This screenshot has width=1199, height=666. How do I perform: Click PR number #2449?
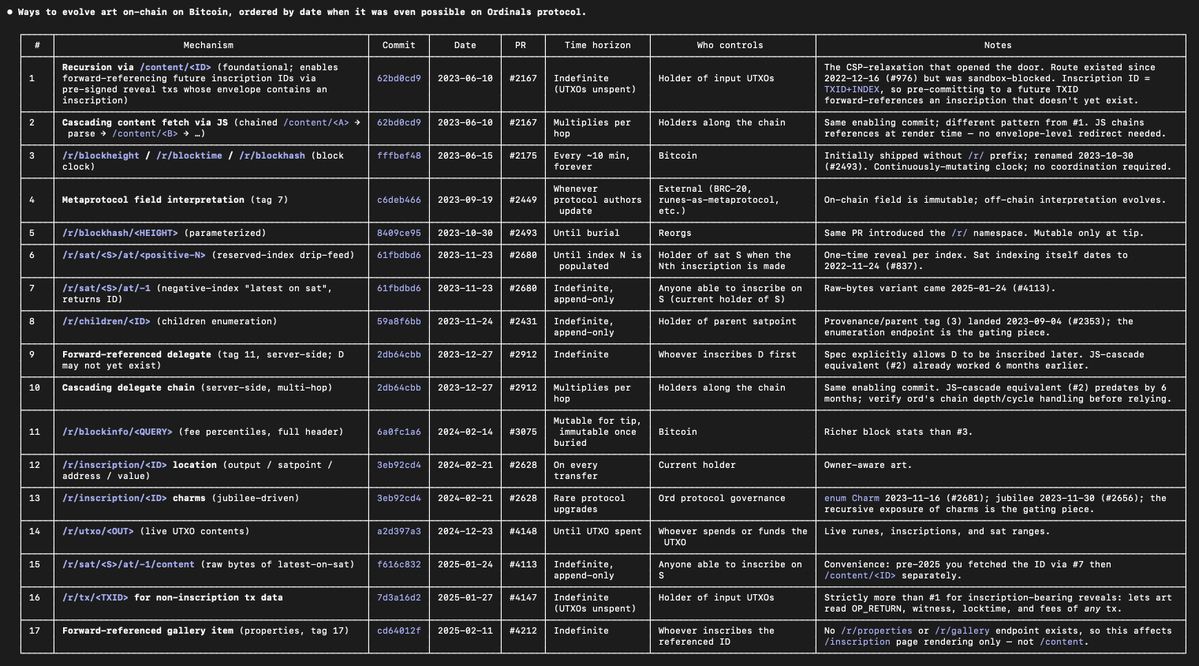pos(523,200)
